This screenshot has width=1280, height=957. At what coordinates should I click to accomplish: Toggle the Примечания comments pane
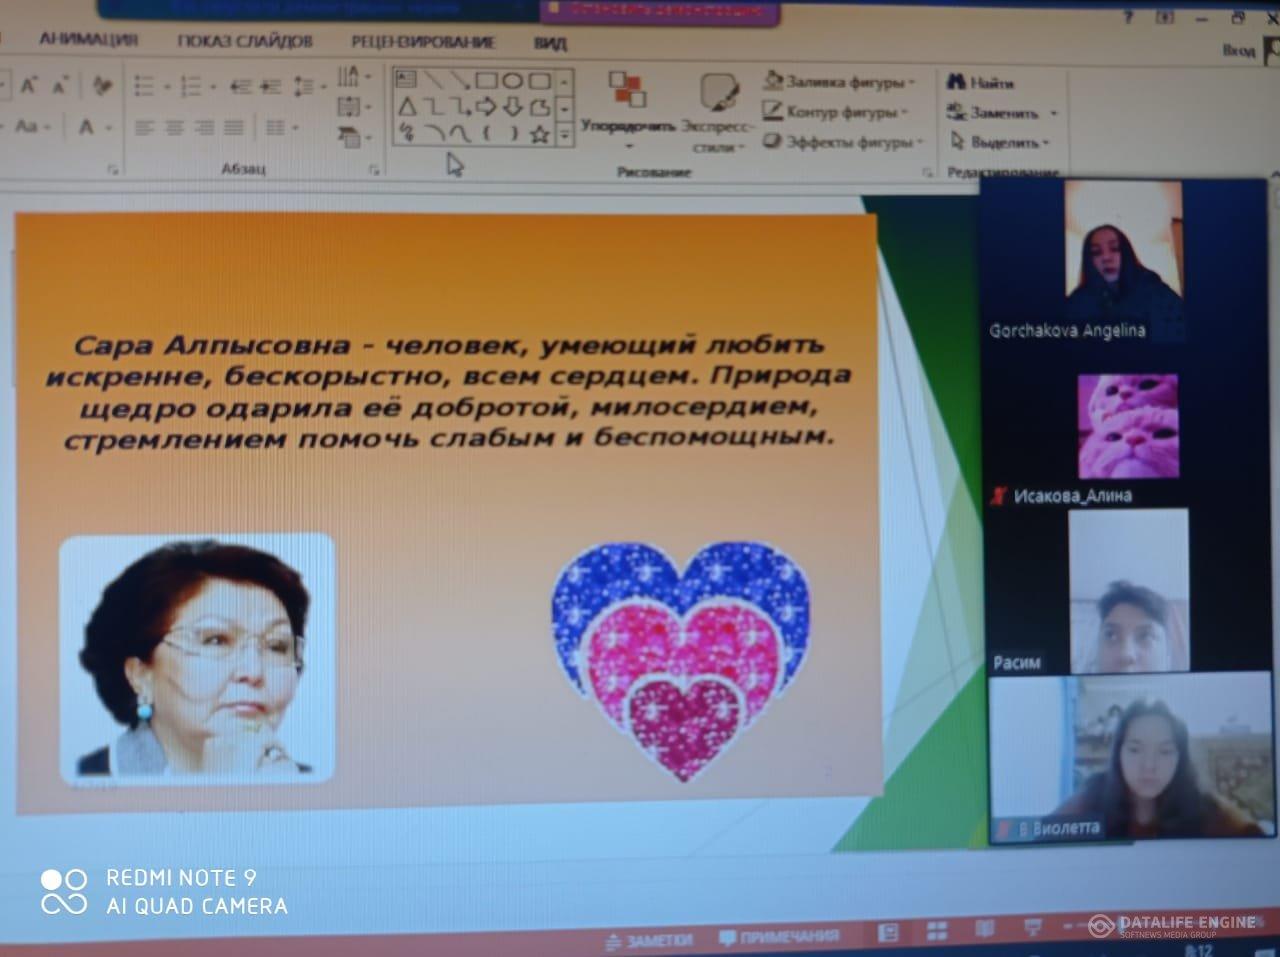click(779, 937)
